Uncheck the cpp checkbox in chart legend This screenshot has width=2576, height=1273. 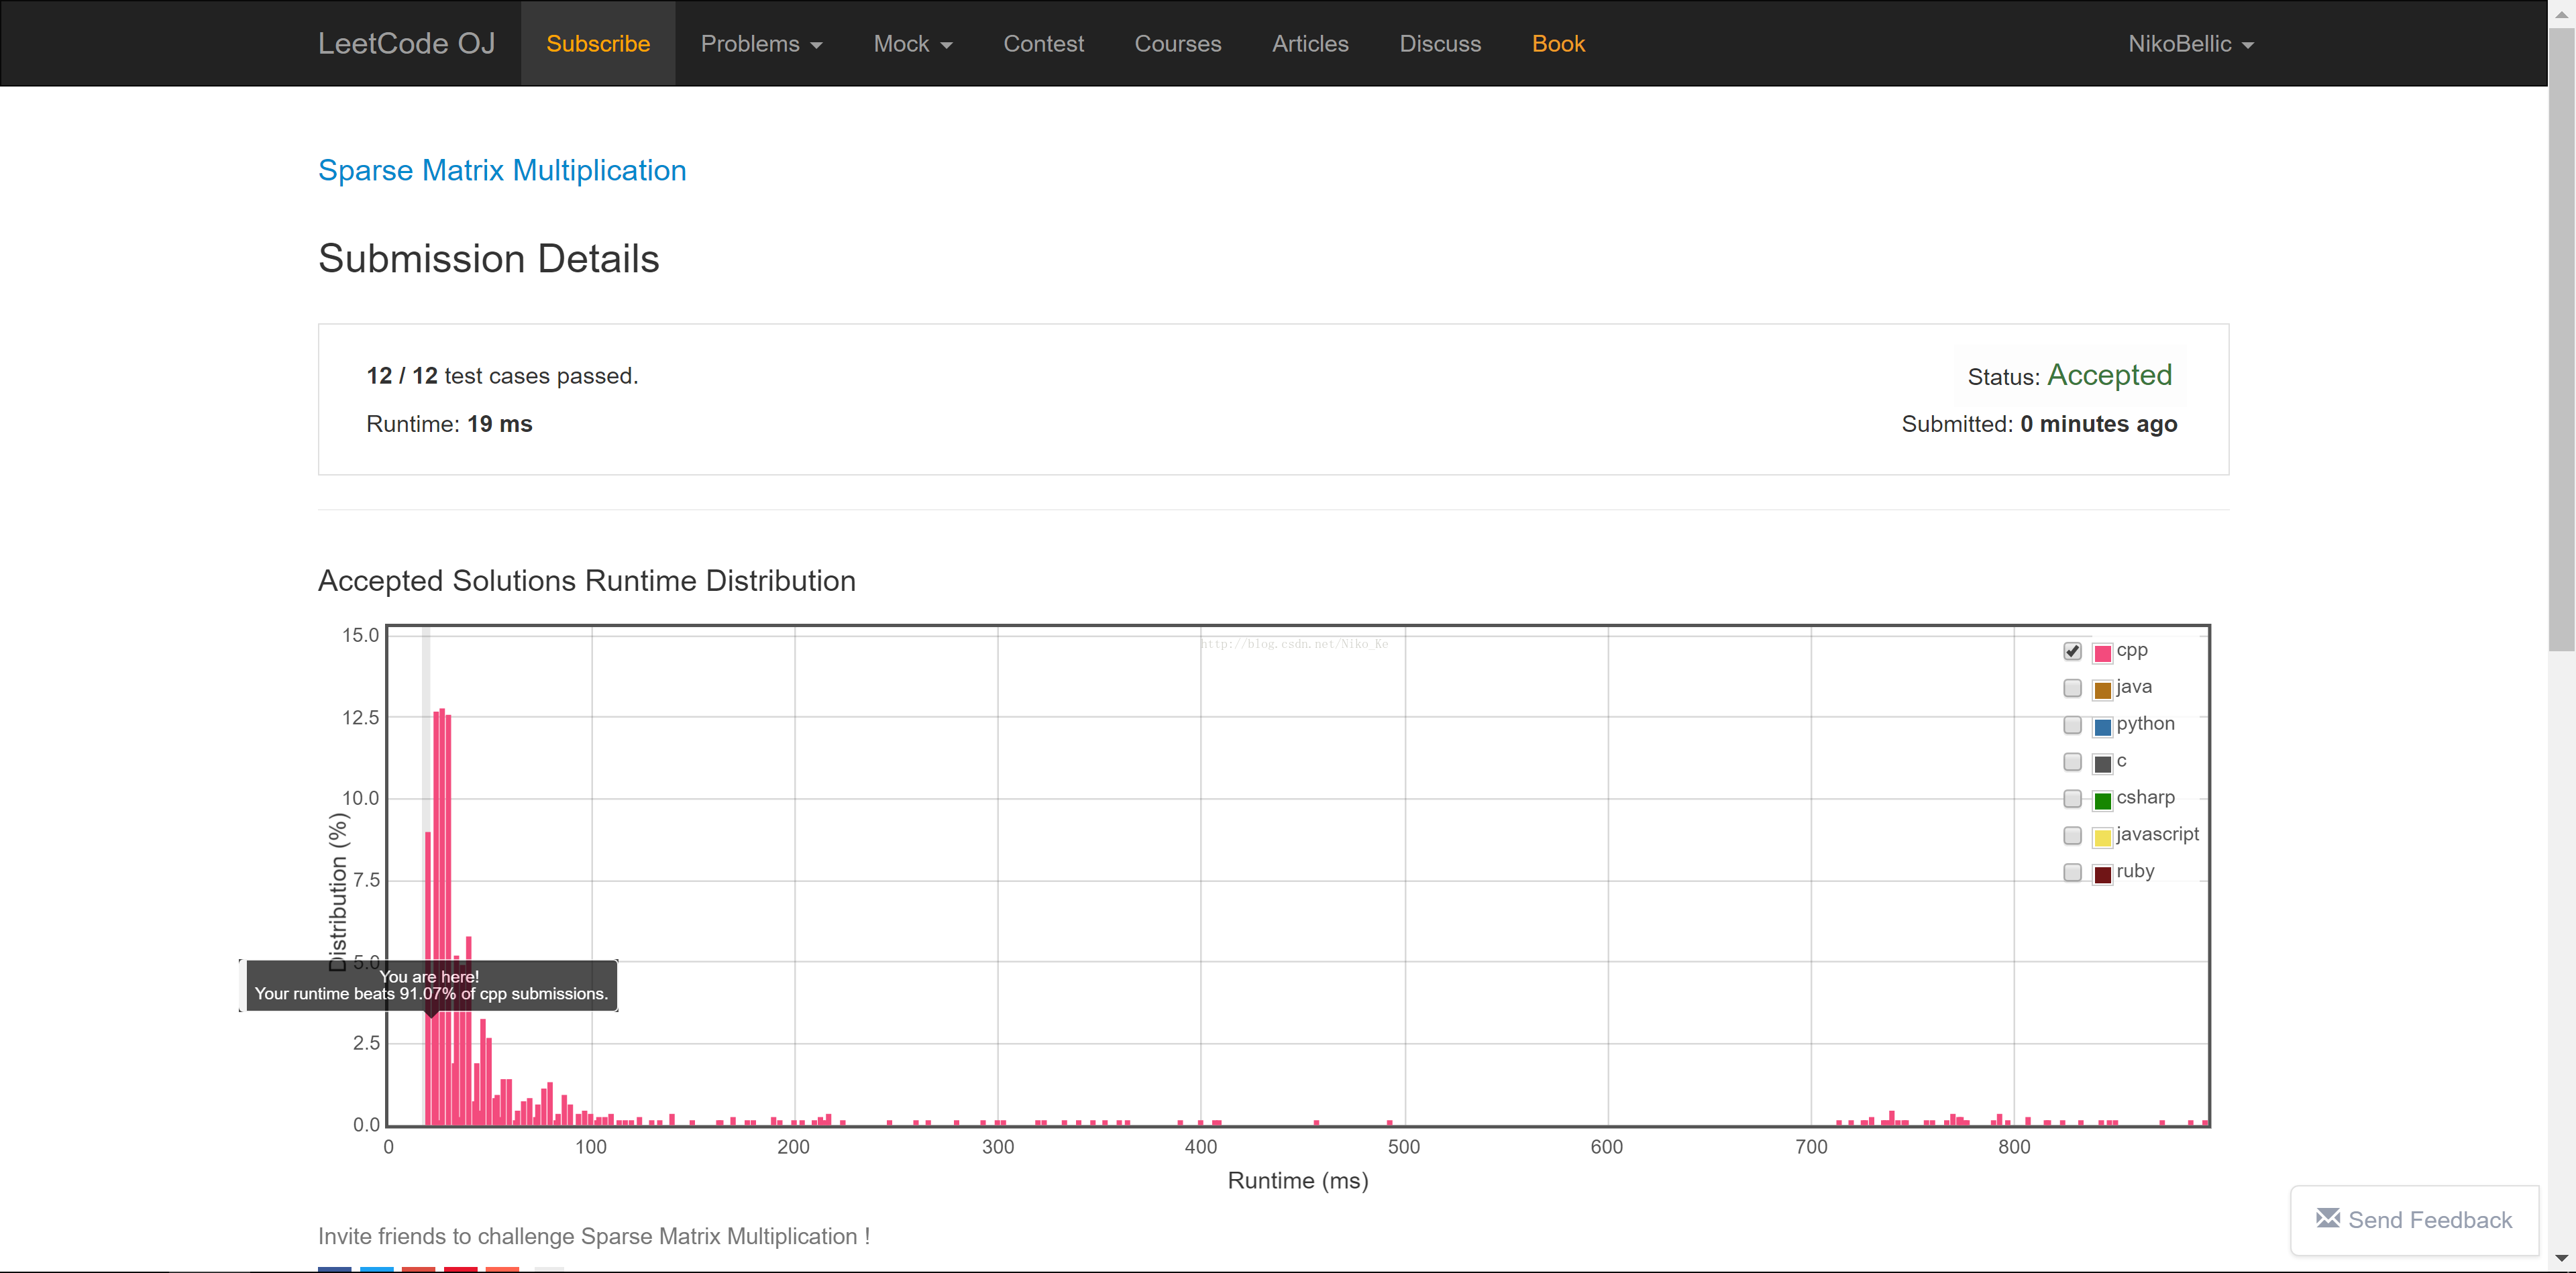pyautogui.click(x=2072, y=651)
